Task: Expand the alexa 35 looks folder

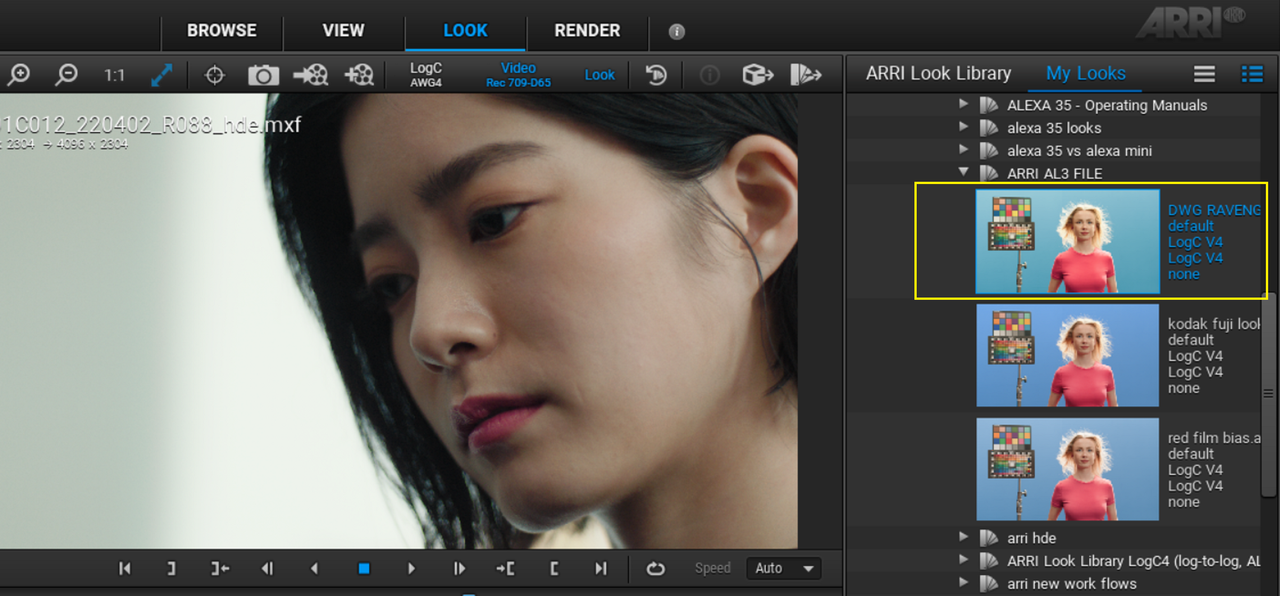Action: tap(964, 127)
